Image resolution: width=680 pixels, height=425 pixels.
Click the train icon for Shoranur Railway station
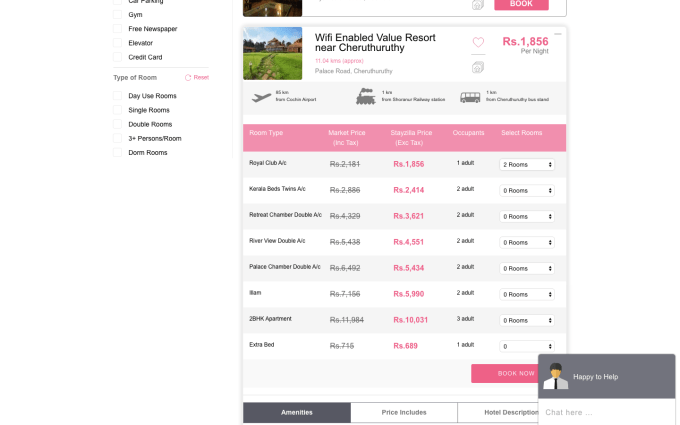366,97
